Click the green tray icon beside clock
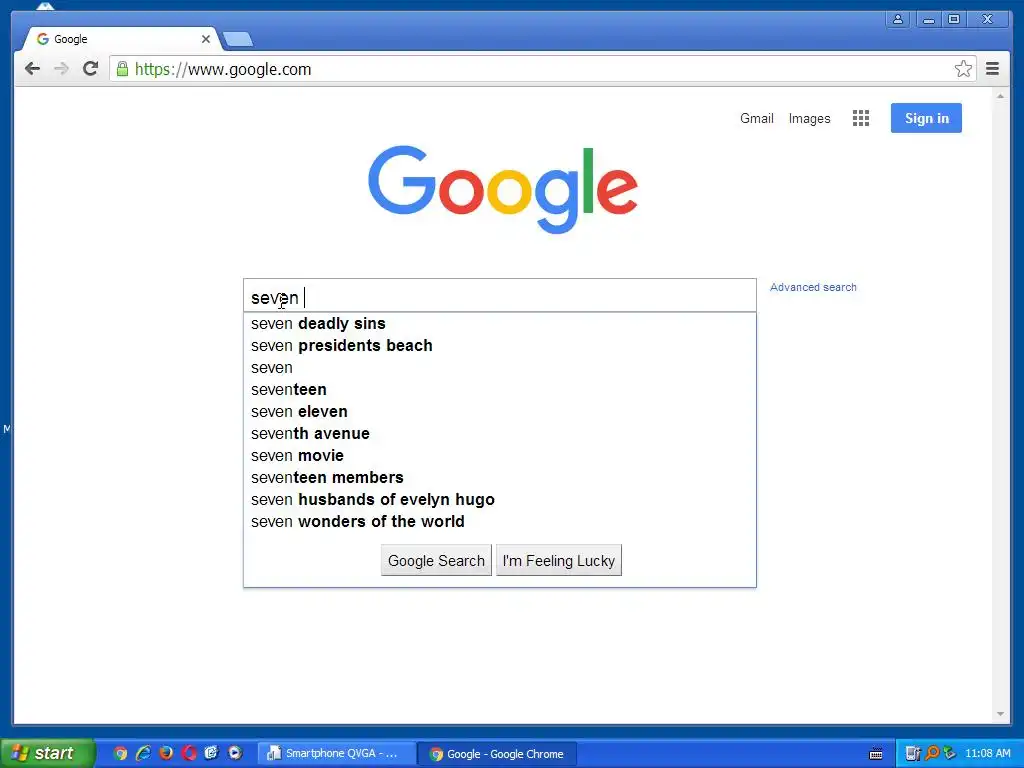 tap(949, 754)
